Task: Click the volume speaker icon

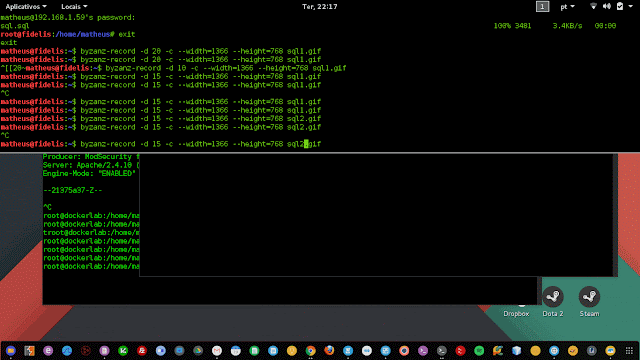Action: (607, 6)
